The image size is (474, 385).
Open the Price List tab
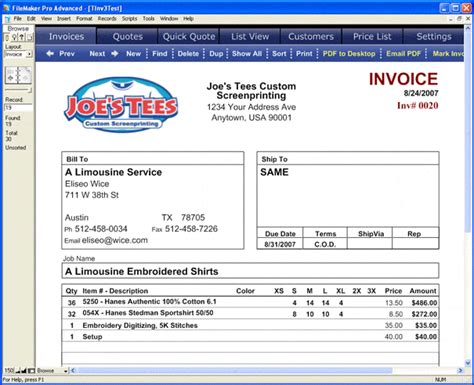[x=372, y=36]
